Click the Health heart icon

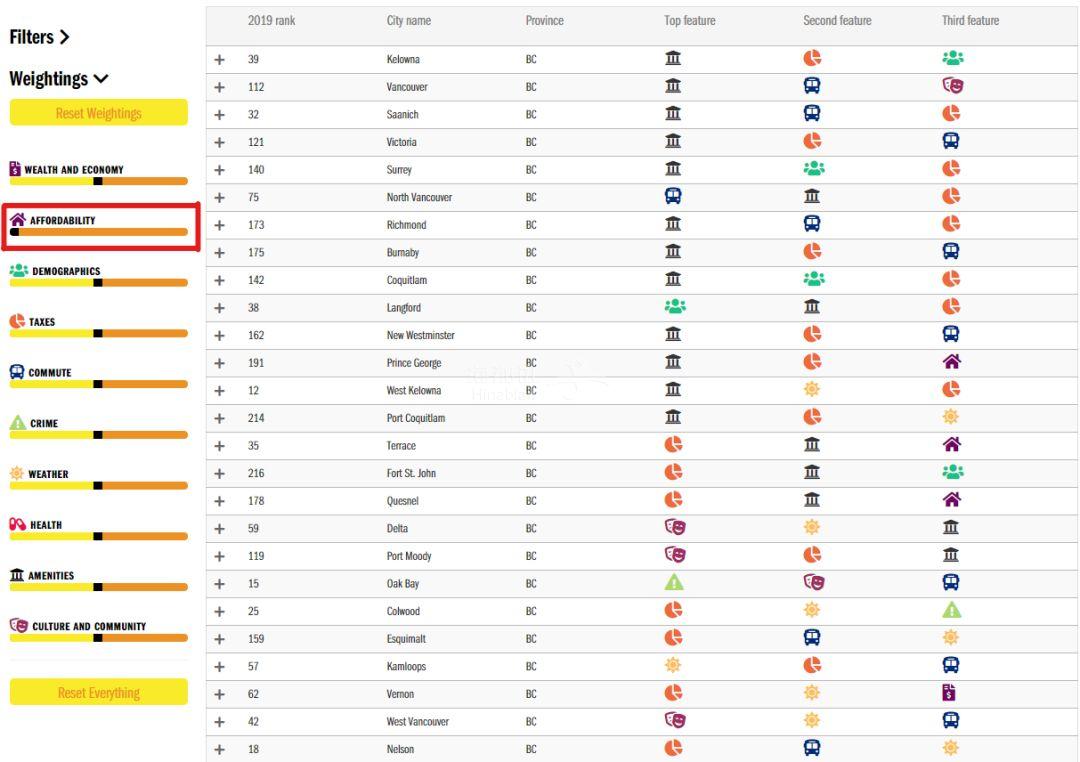[x=17, y=524]
